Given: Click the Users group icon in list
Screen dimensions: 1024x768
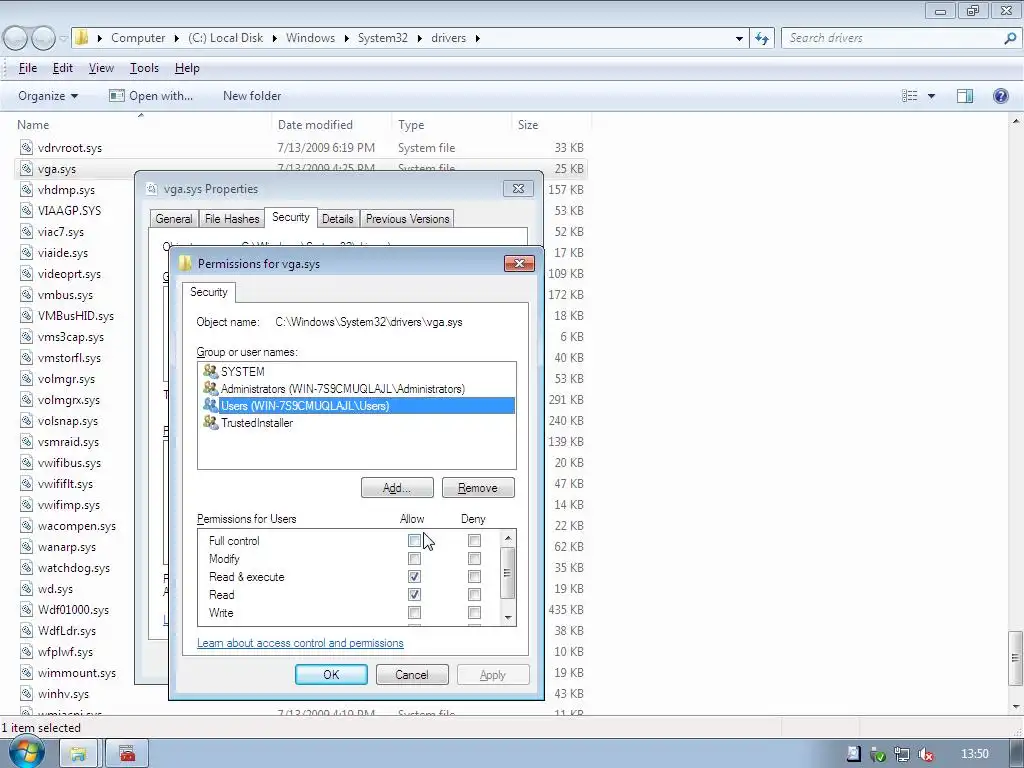Looking at the screenshot, I should (210, 405).
